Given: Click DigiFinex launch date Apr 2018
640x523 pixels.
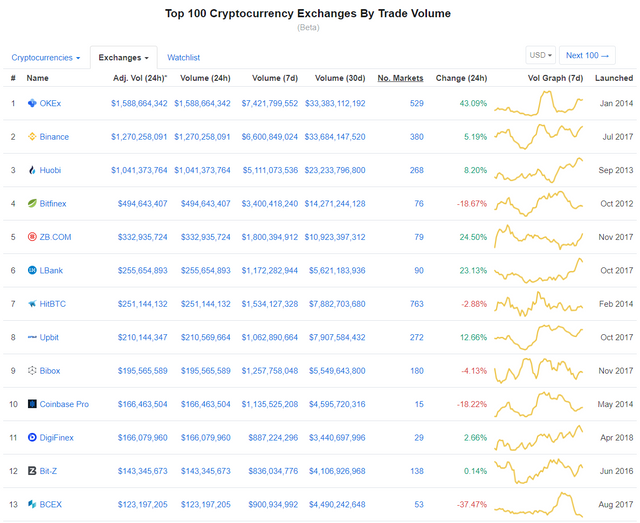Looking at the screenshot, I should (617, 438).
